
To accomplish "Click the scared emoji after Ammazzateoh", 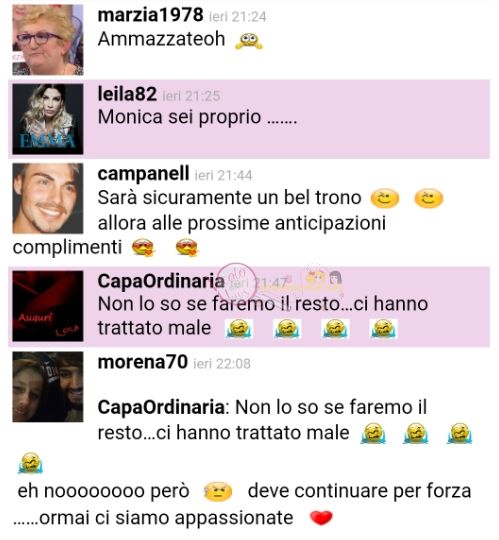I will coord(249,41).
